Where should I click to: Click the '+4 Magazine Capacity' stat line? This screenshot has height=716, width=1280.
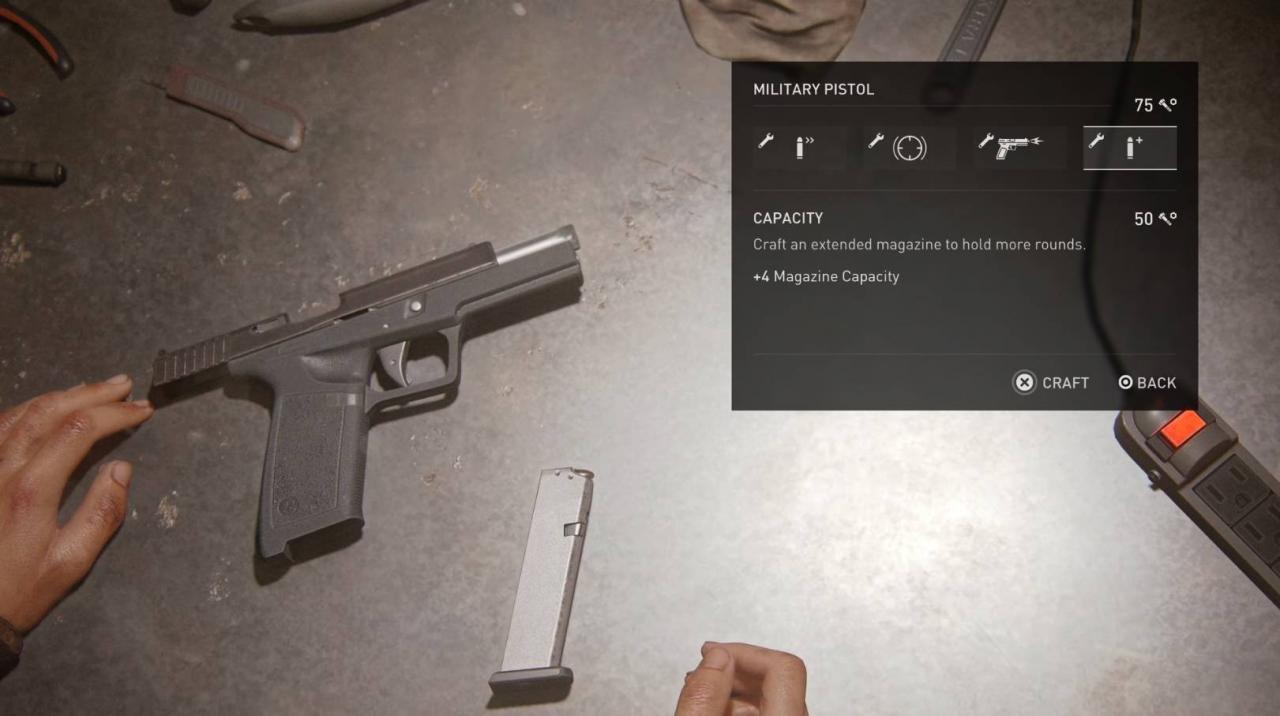pyautogui.click(x=826, y=277)
